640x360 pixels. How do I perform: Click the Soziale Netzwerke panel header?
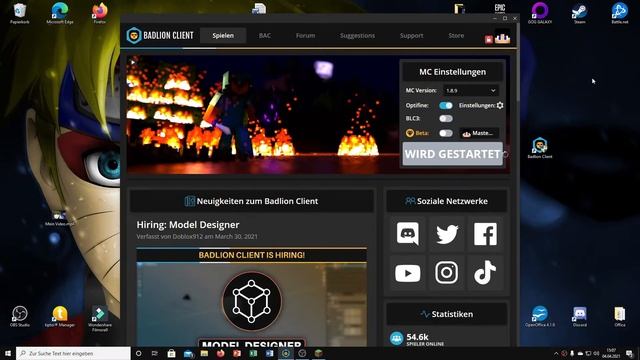pos(447,201)
